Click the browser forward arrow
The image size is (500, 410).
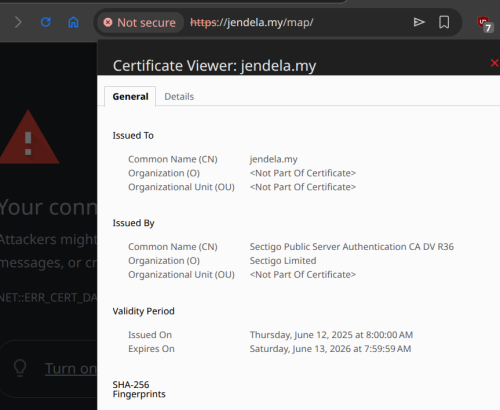pos(18,23)
